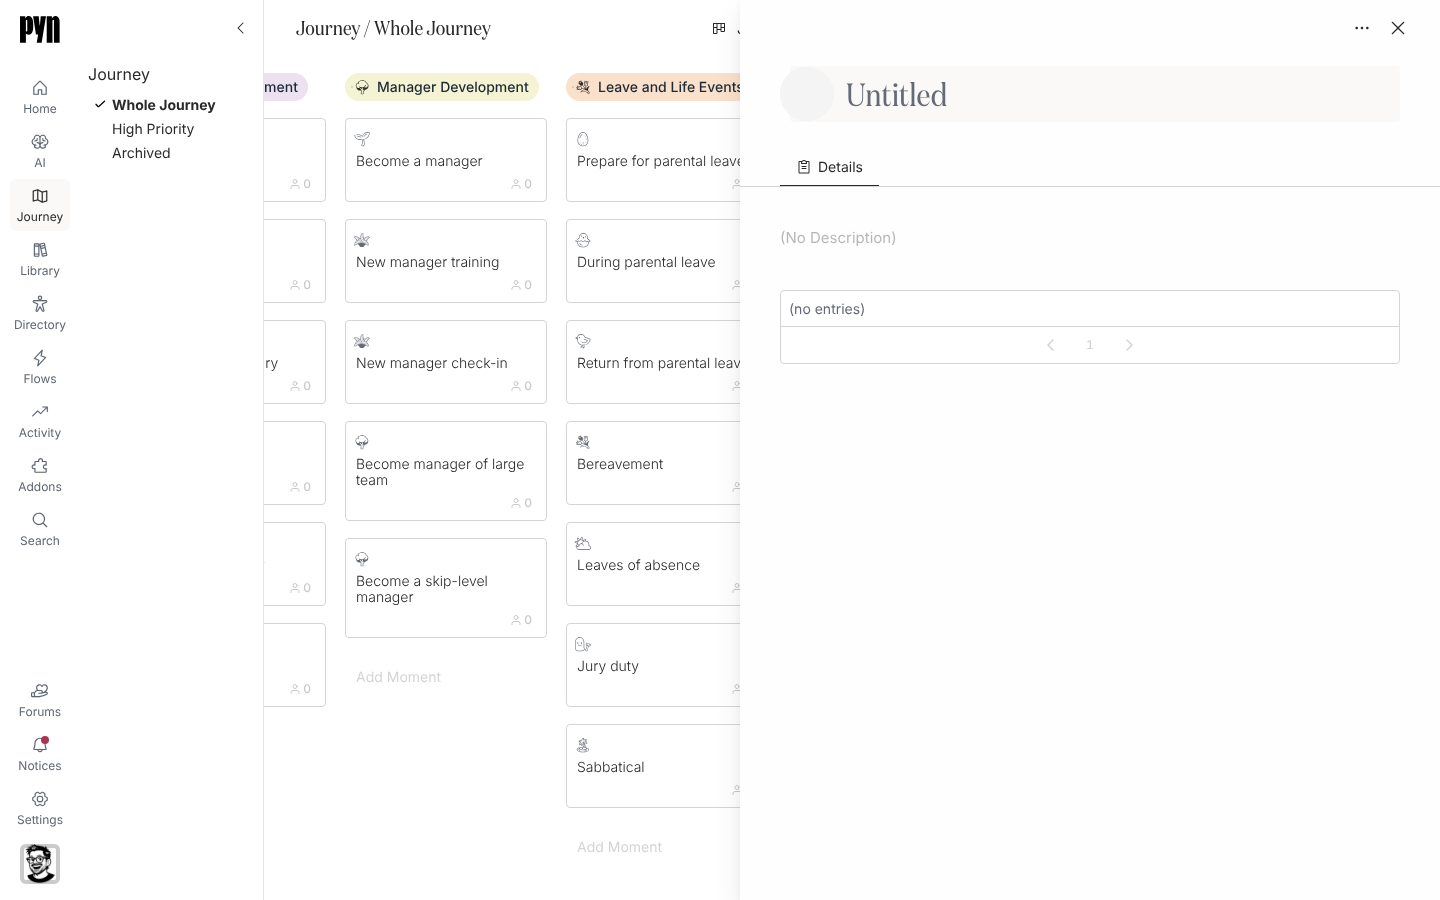This screenshot has width=1440, height=900.
Task: Click the bird icon on Return from parental leave
Action: (x=583, y=341)
